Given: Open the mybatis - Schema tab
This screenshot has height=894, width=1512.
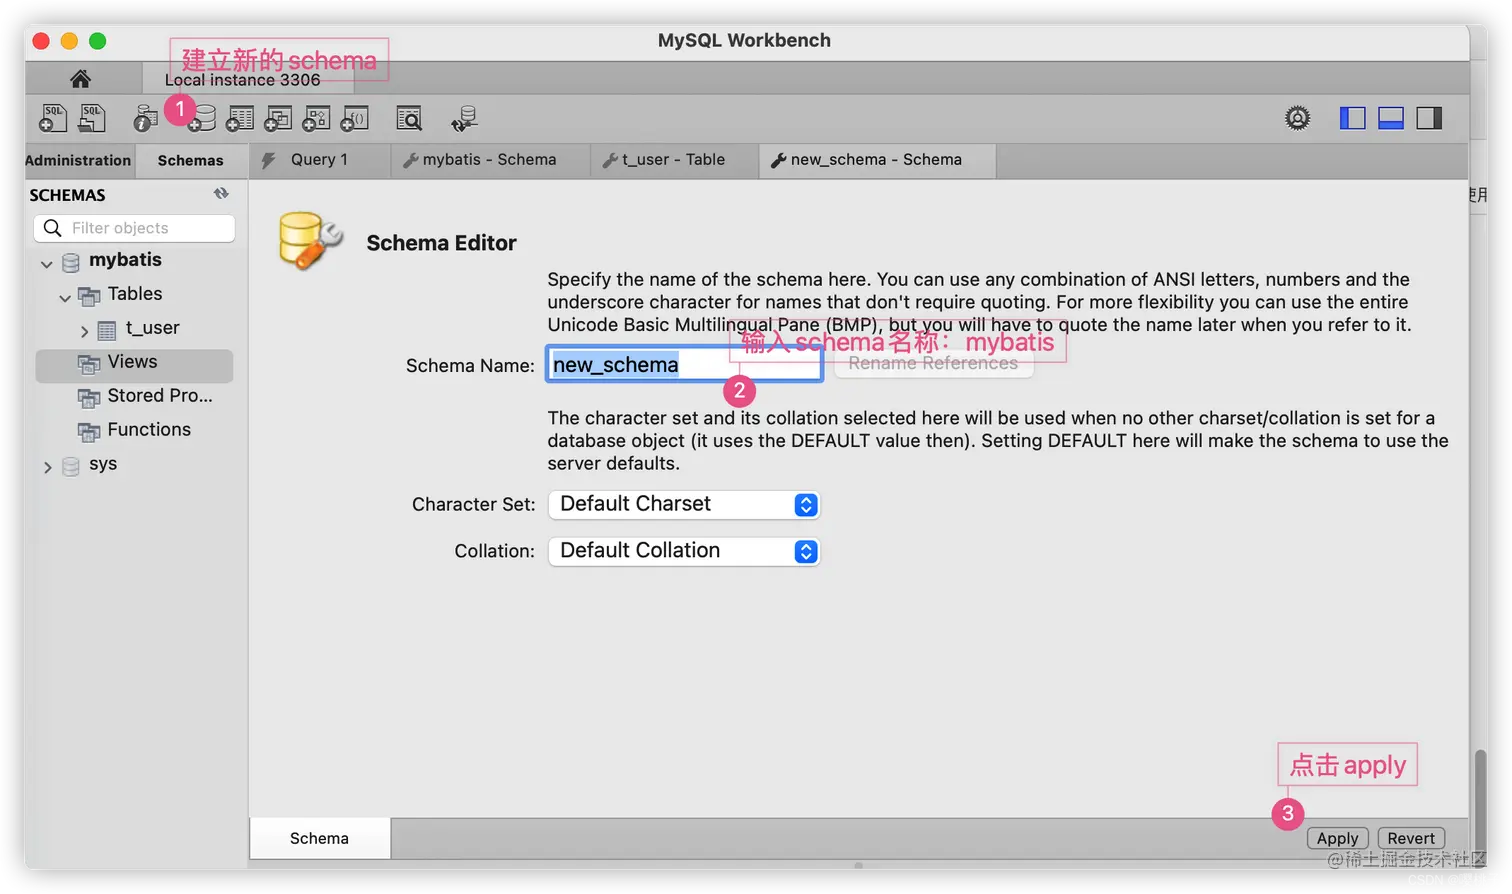Looking at the screenshot, I should 490,160.
